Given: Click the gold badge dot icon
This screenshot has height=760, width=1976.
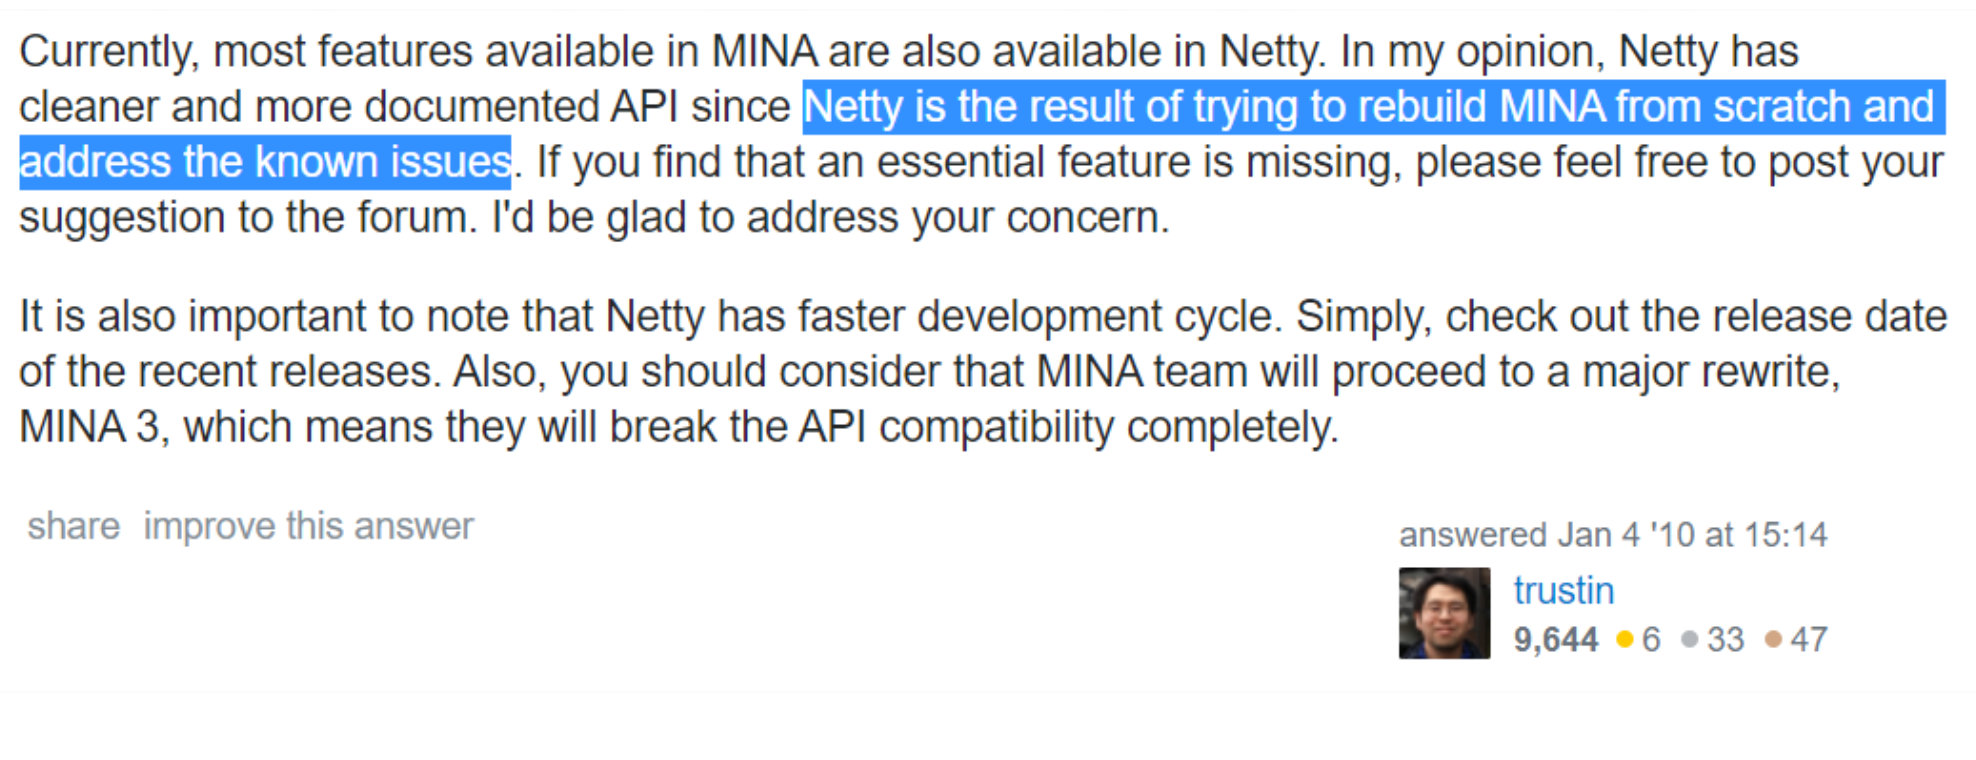Looking at the screenshot, I should point(1625,639).
